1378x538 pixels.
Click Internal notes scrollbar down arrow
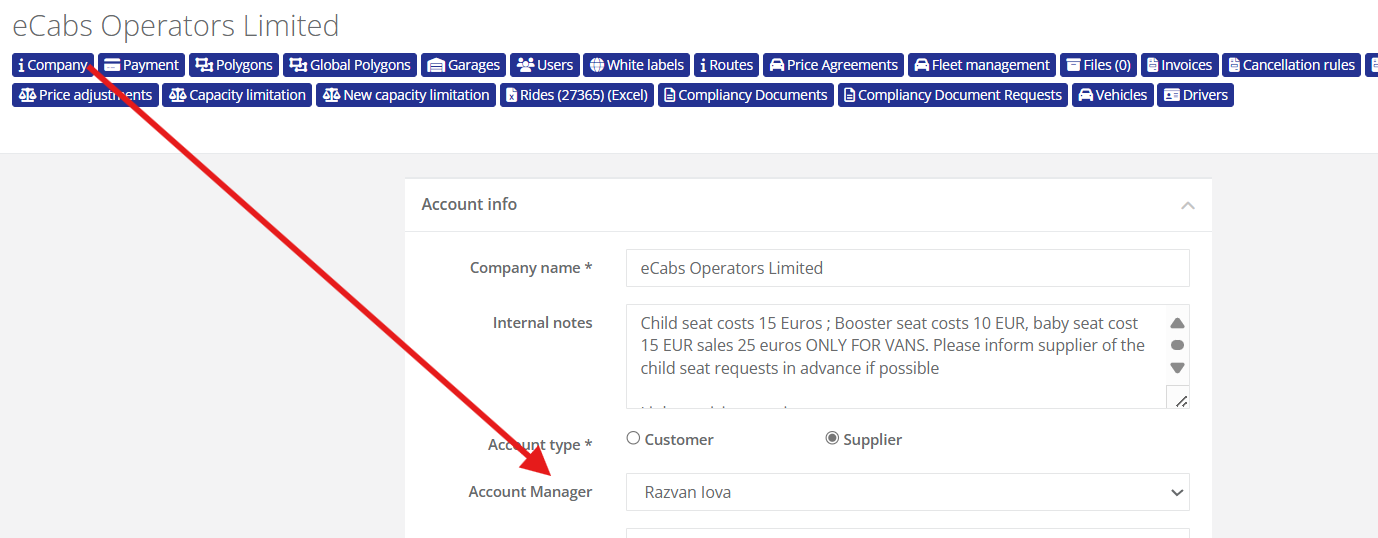[x=1177, y=368]
